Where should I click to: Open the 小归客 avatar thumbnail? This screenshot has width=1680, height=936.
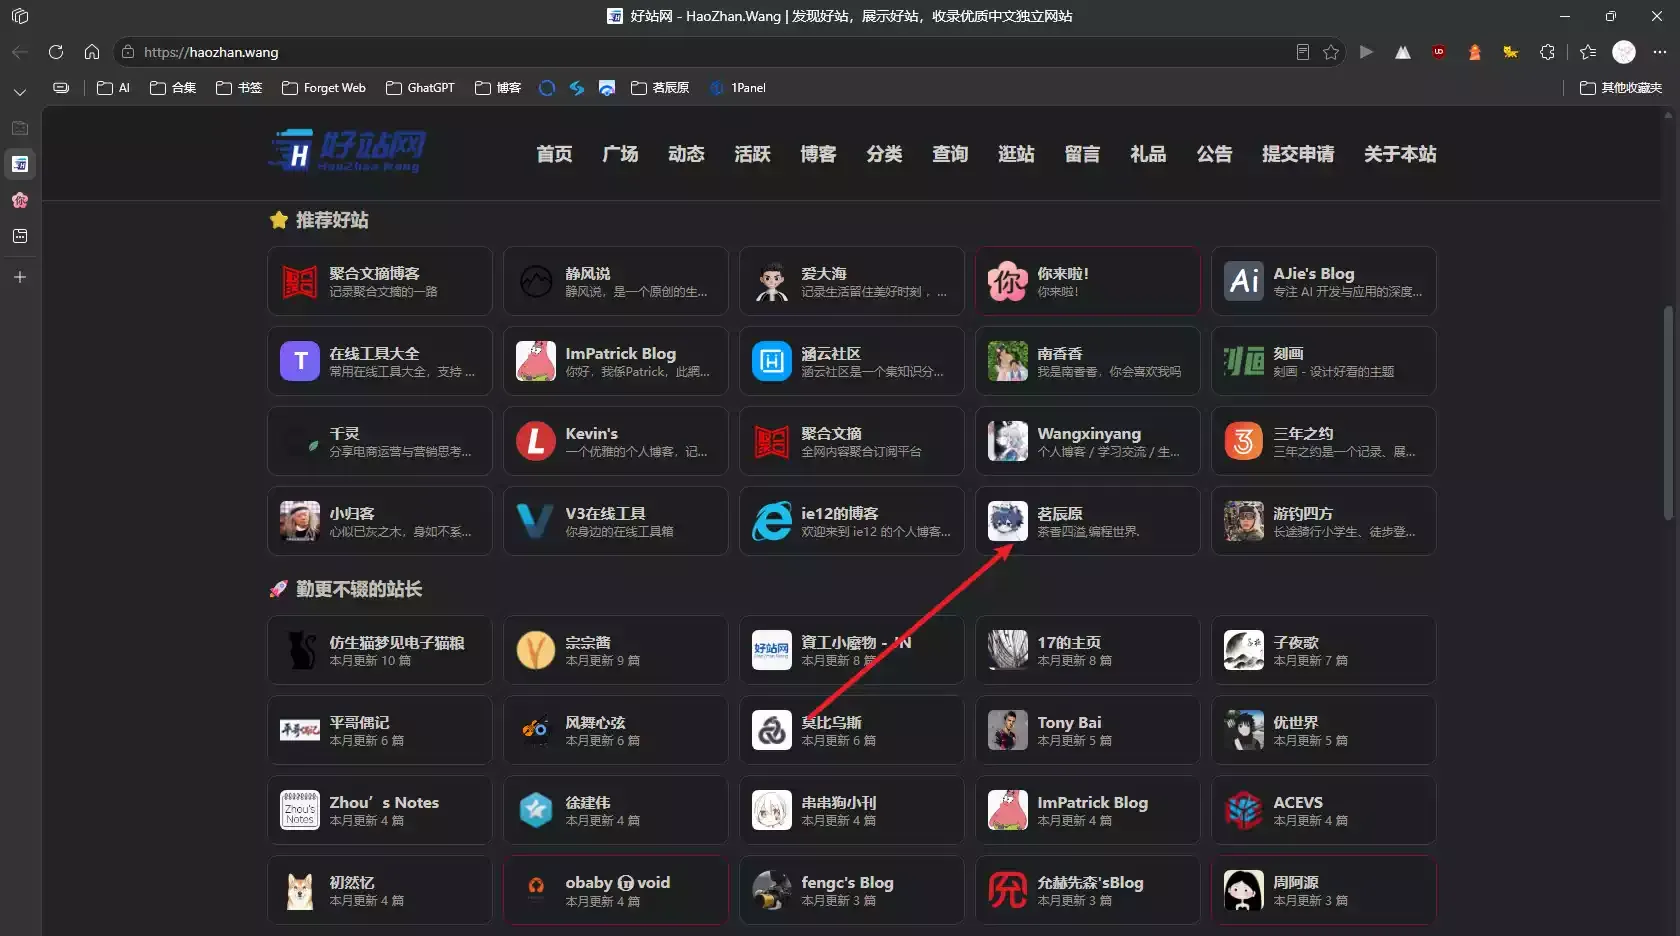click(x=300, y=521)
